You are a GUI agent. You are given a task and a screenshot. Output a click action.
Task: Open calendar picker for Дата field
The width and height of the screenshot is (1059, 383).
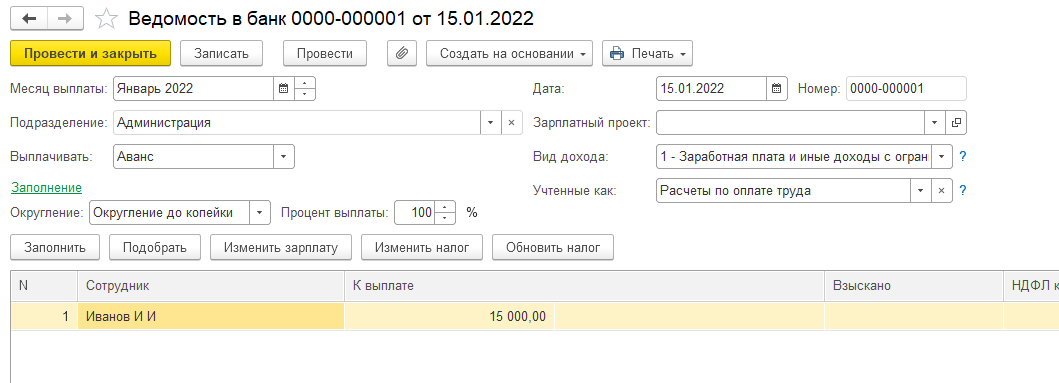777,88
